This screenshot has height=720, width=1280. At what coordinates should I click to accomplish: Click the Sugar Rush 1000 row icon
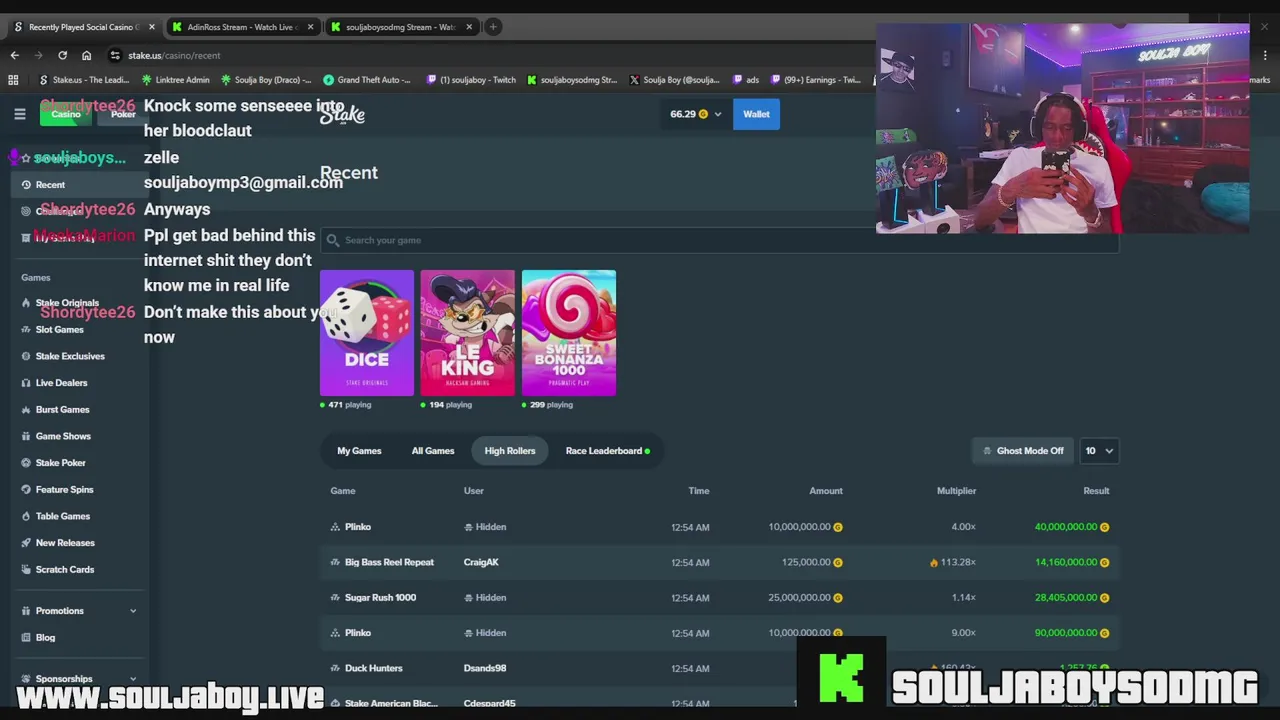tap(335, 597)
